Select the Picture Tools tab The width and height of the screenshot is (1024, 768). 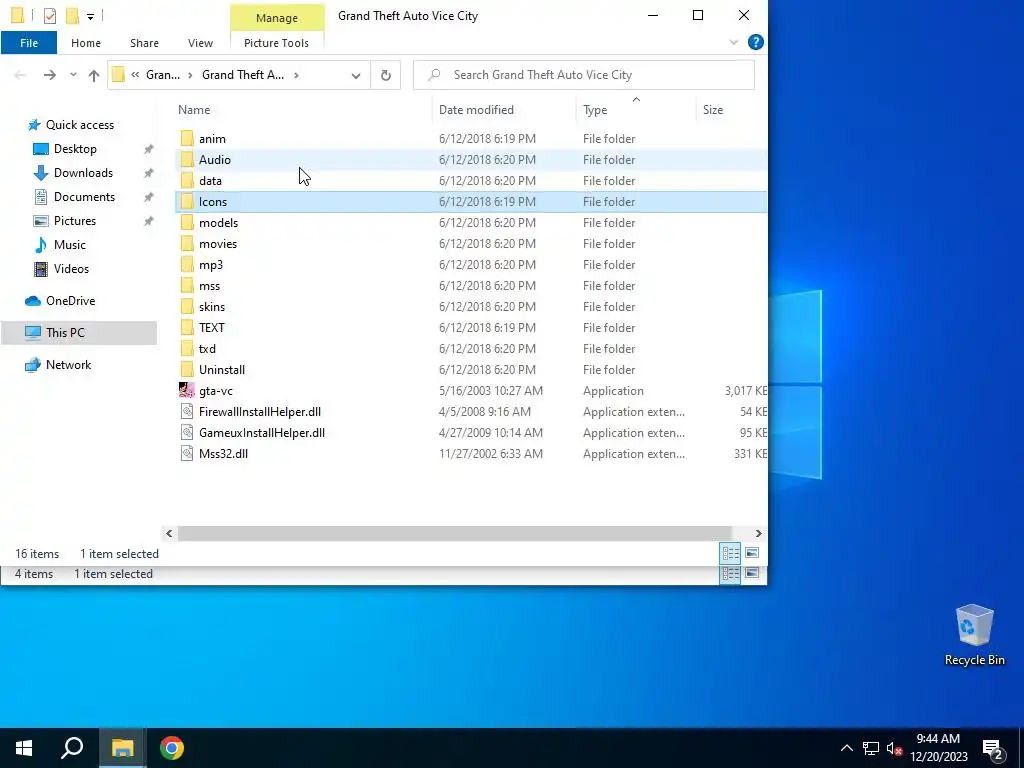tap(276, 43)
